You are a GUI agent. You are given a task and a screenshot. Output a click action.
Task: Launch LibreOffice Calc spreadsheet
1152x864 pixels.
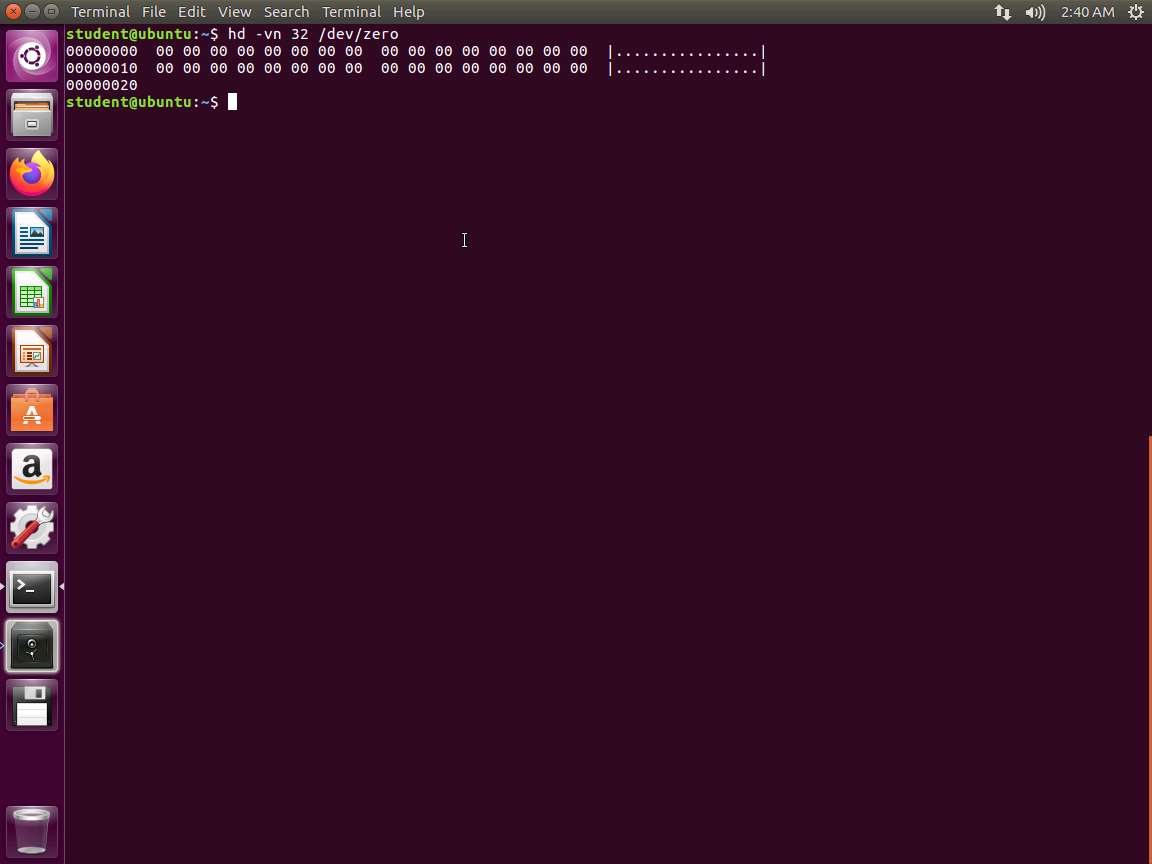32,292
